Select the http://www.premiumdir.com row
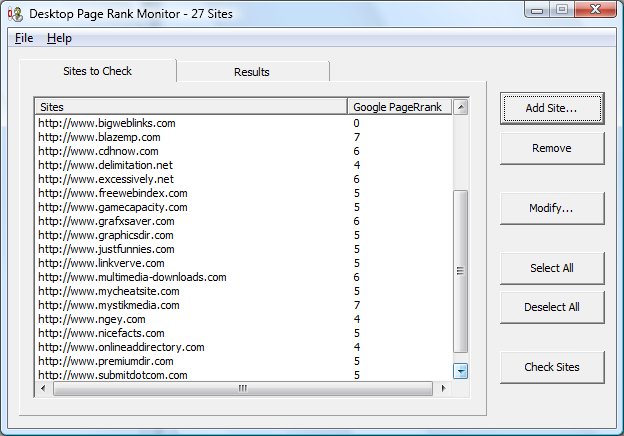 [x=244, y=361]
